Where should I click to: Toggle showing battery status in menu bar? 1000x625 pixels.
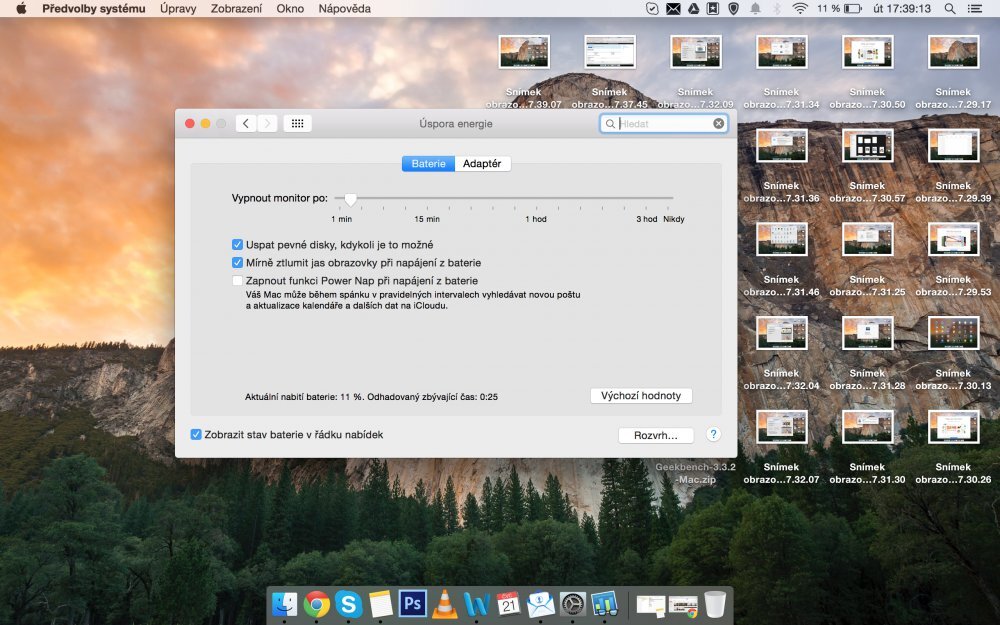click(196, 435)
